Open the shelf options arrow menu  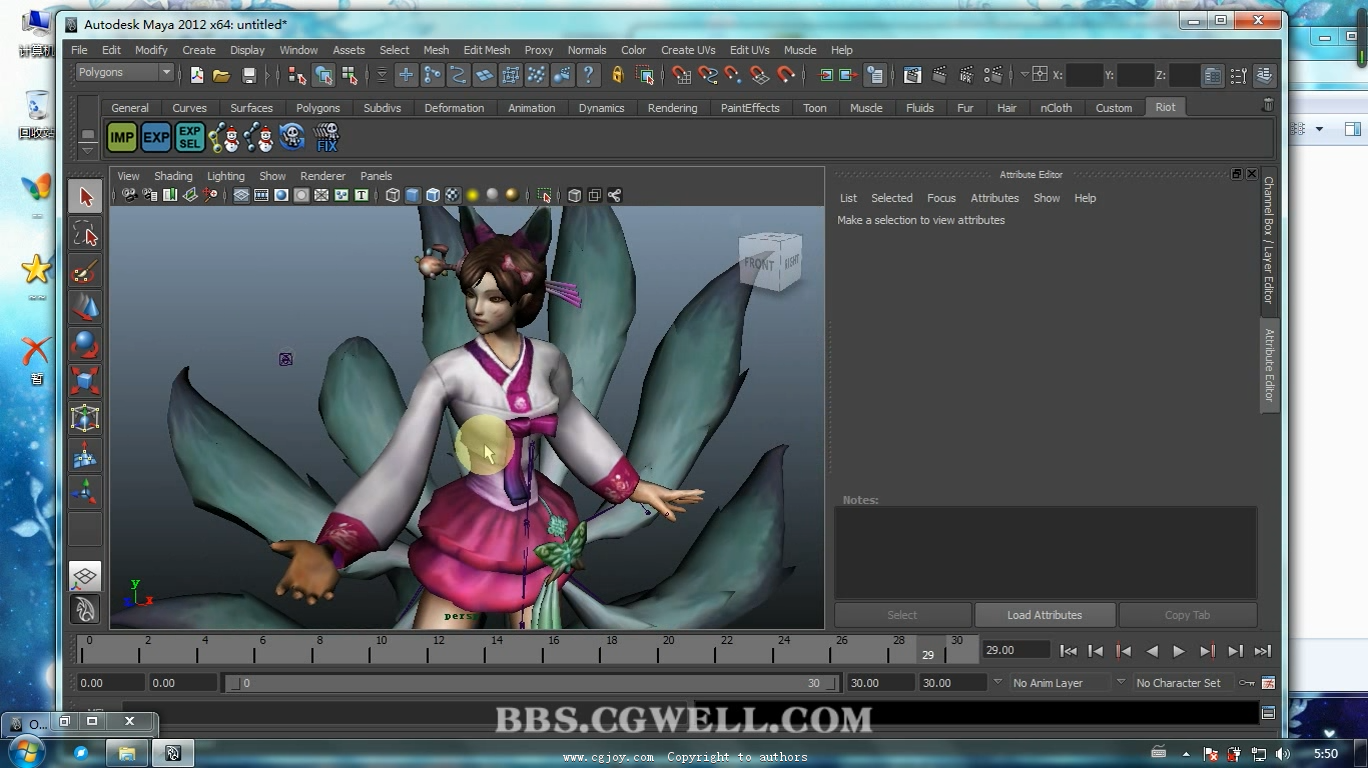pos(88,151)
